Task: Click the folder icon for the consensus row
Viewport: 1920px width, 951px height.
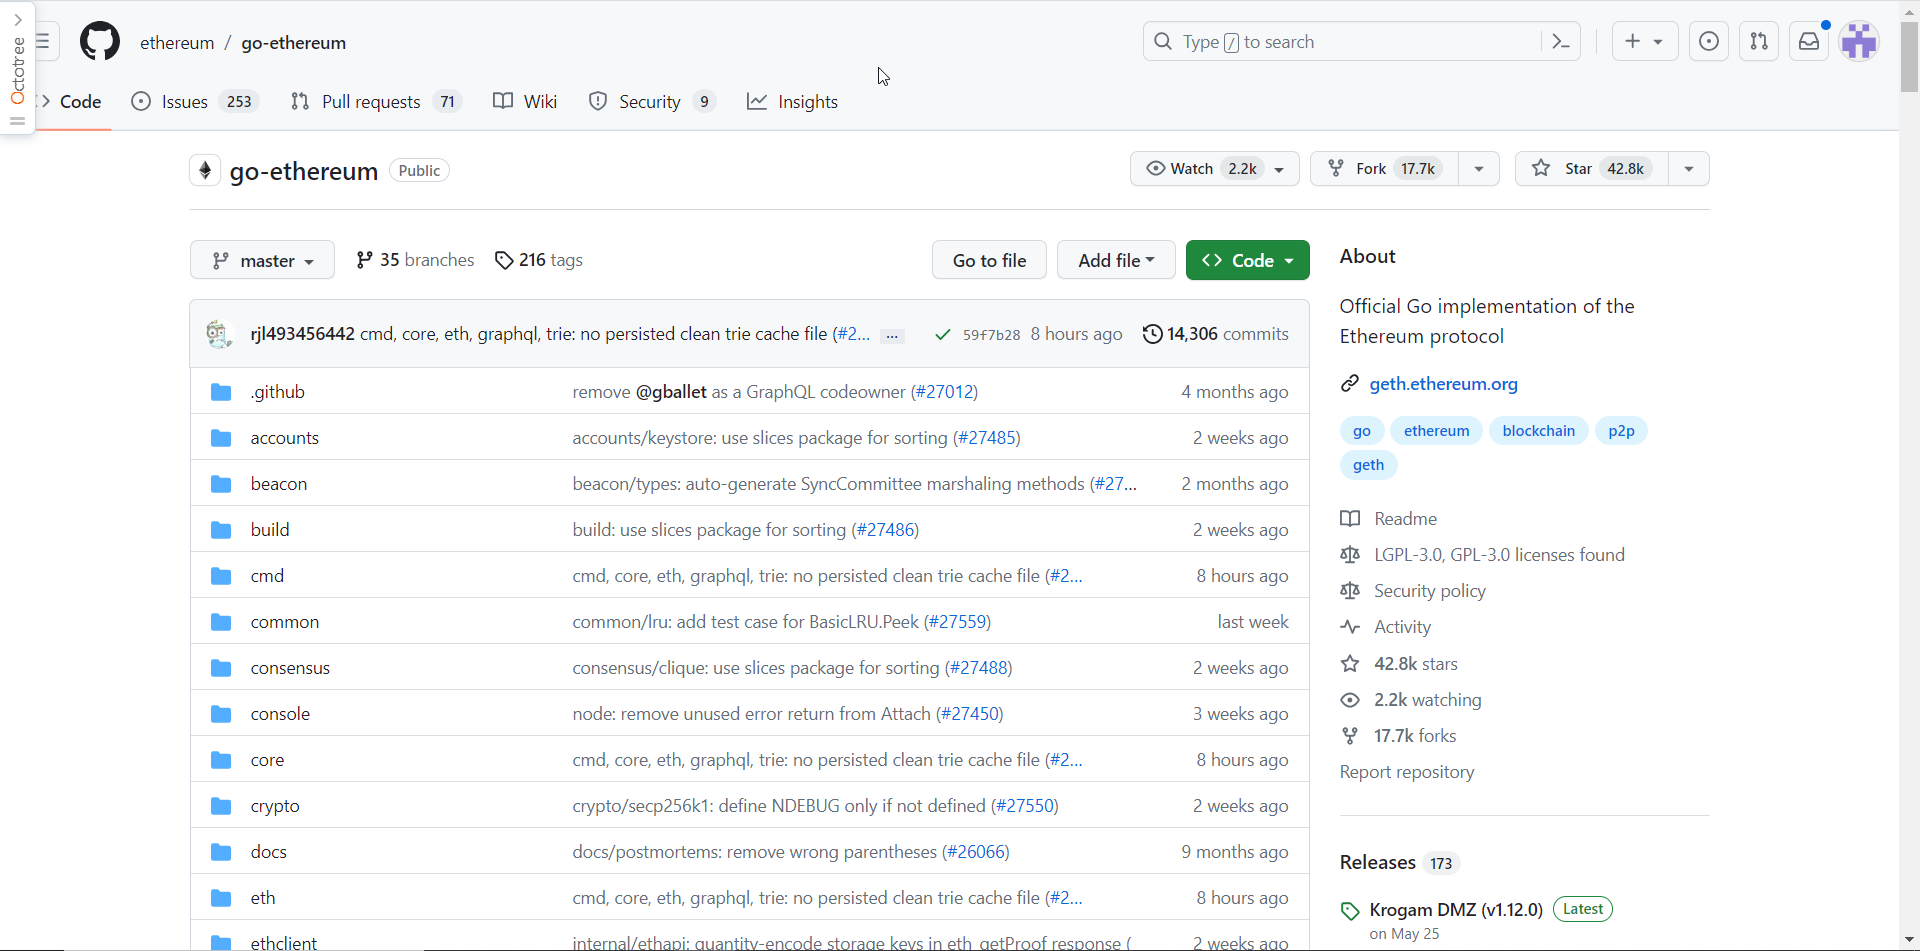Action: pyautogui.click(x=221, y=668)
